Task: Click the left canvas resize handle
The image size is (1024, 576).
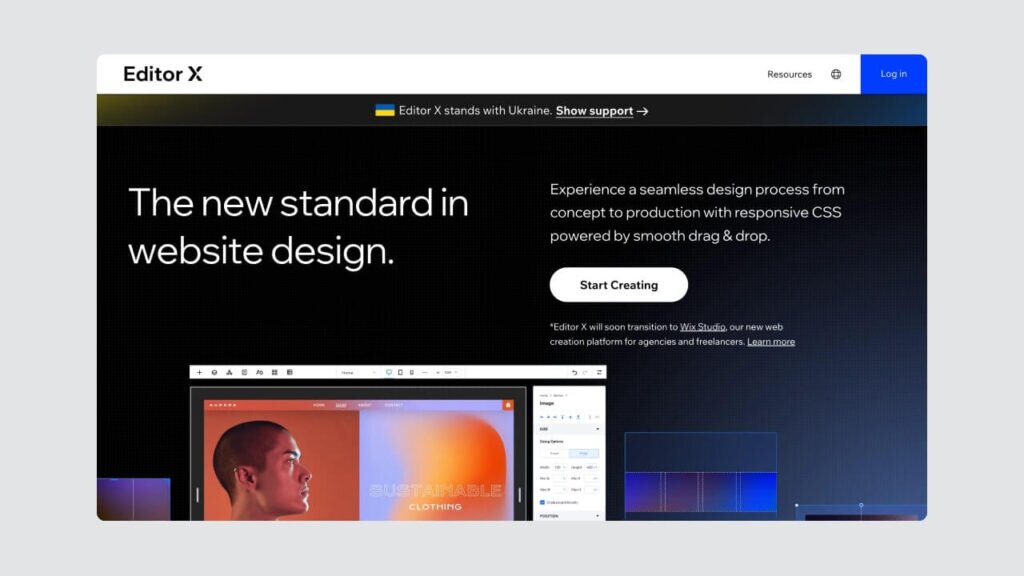Action: (197, 495)
